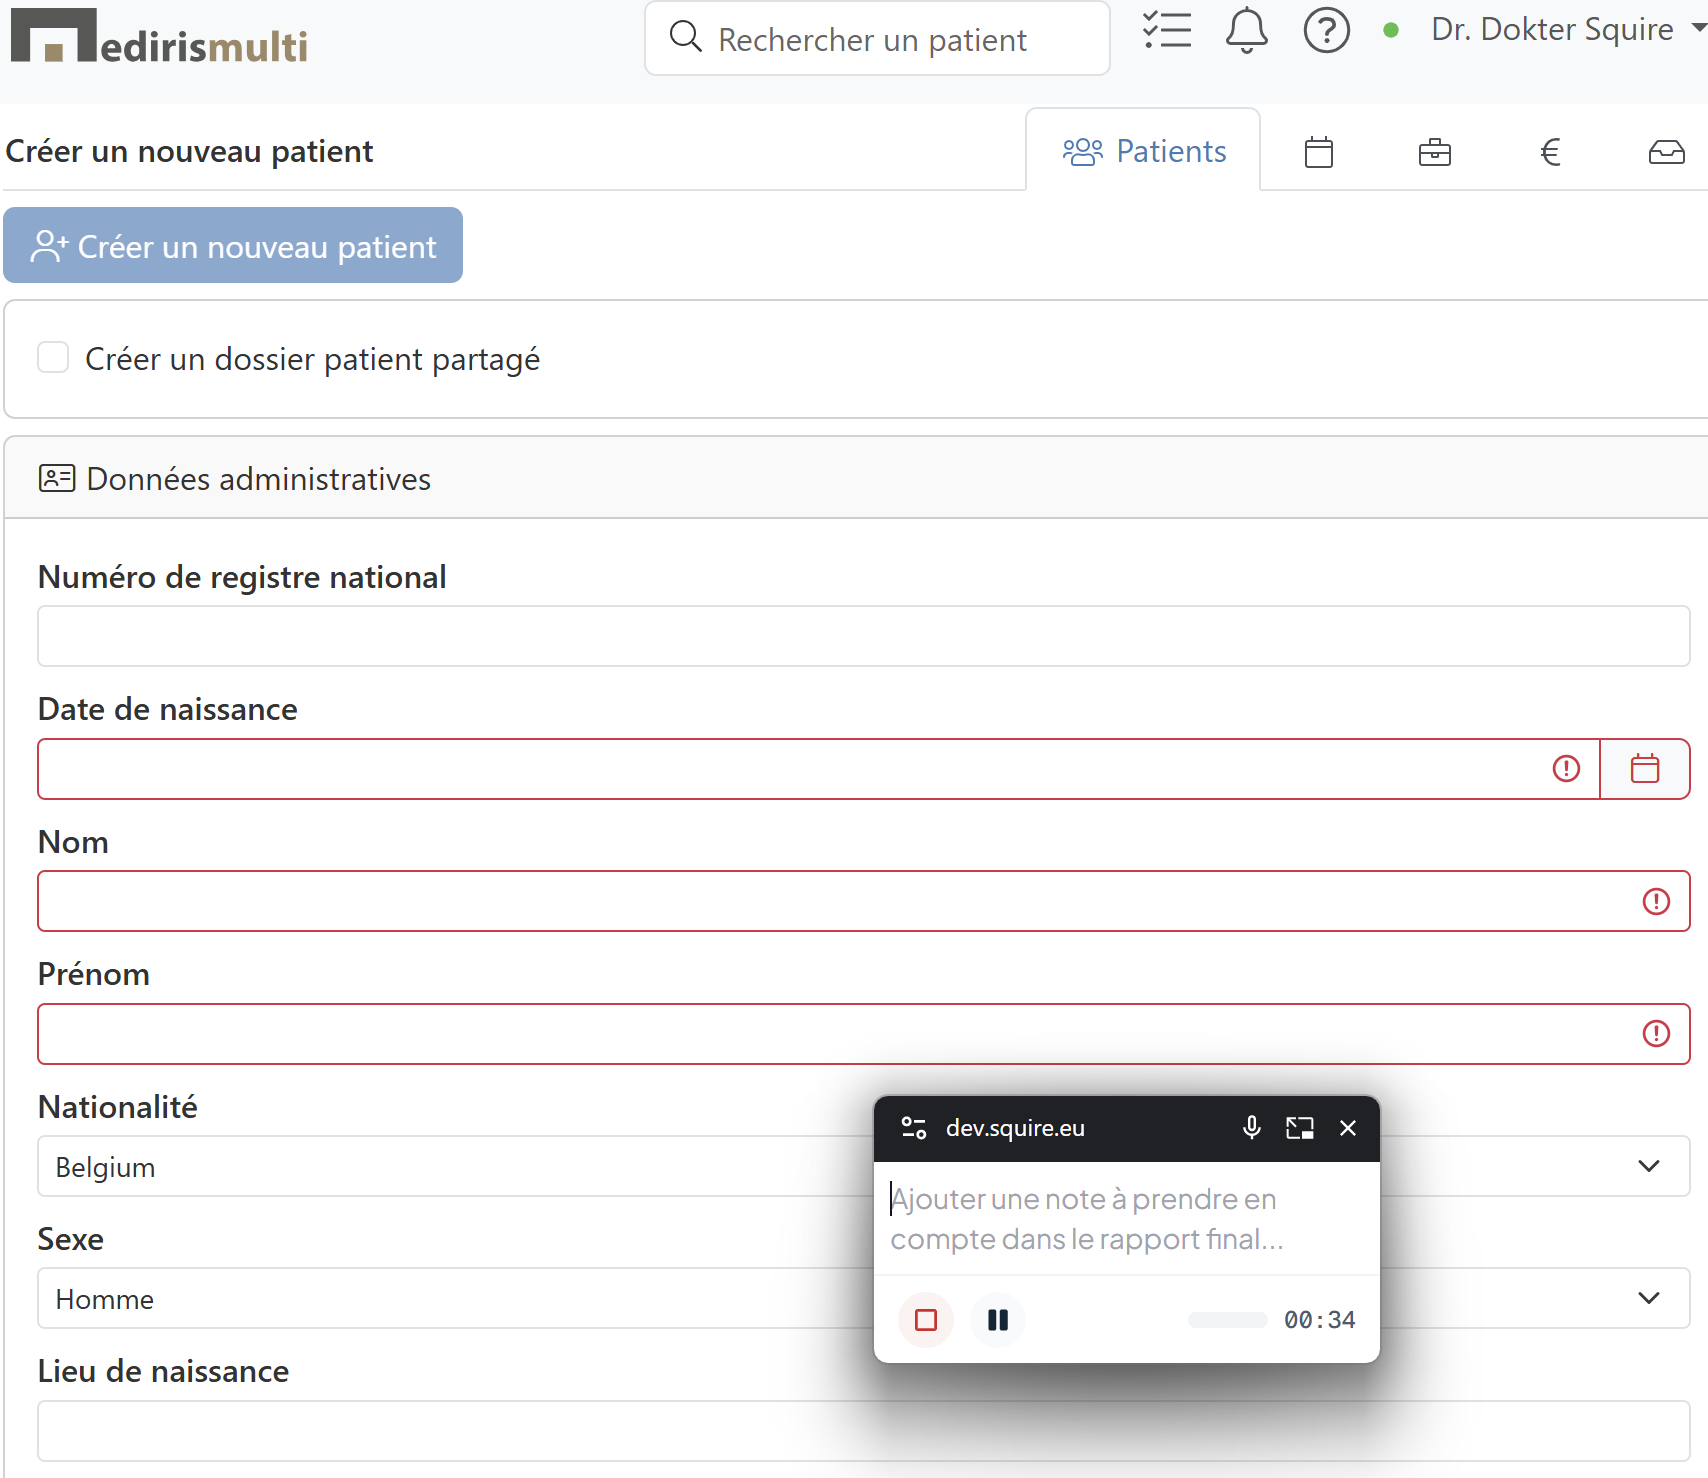Click the audio level bar in the recorder

(1227, 1320)
